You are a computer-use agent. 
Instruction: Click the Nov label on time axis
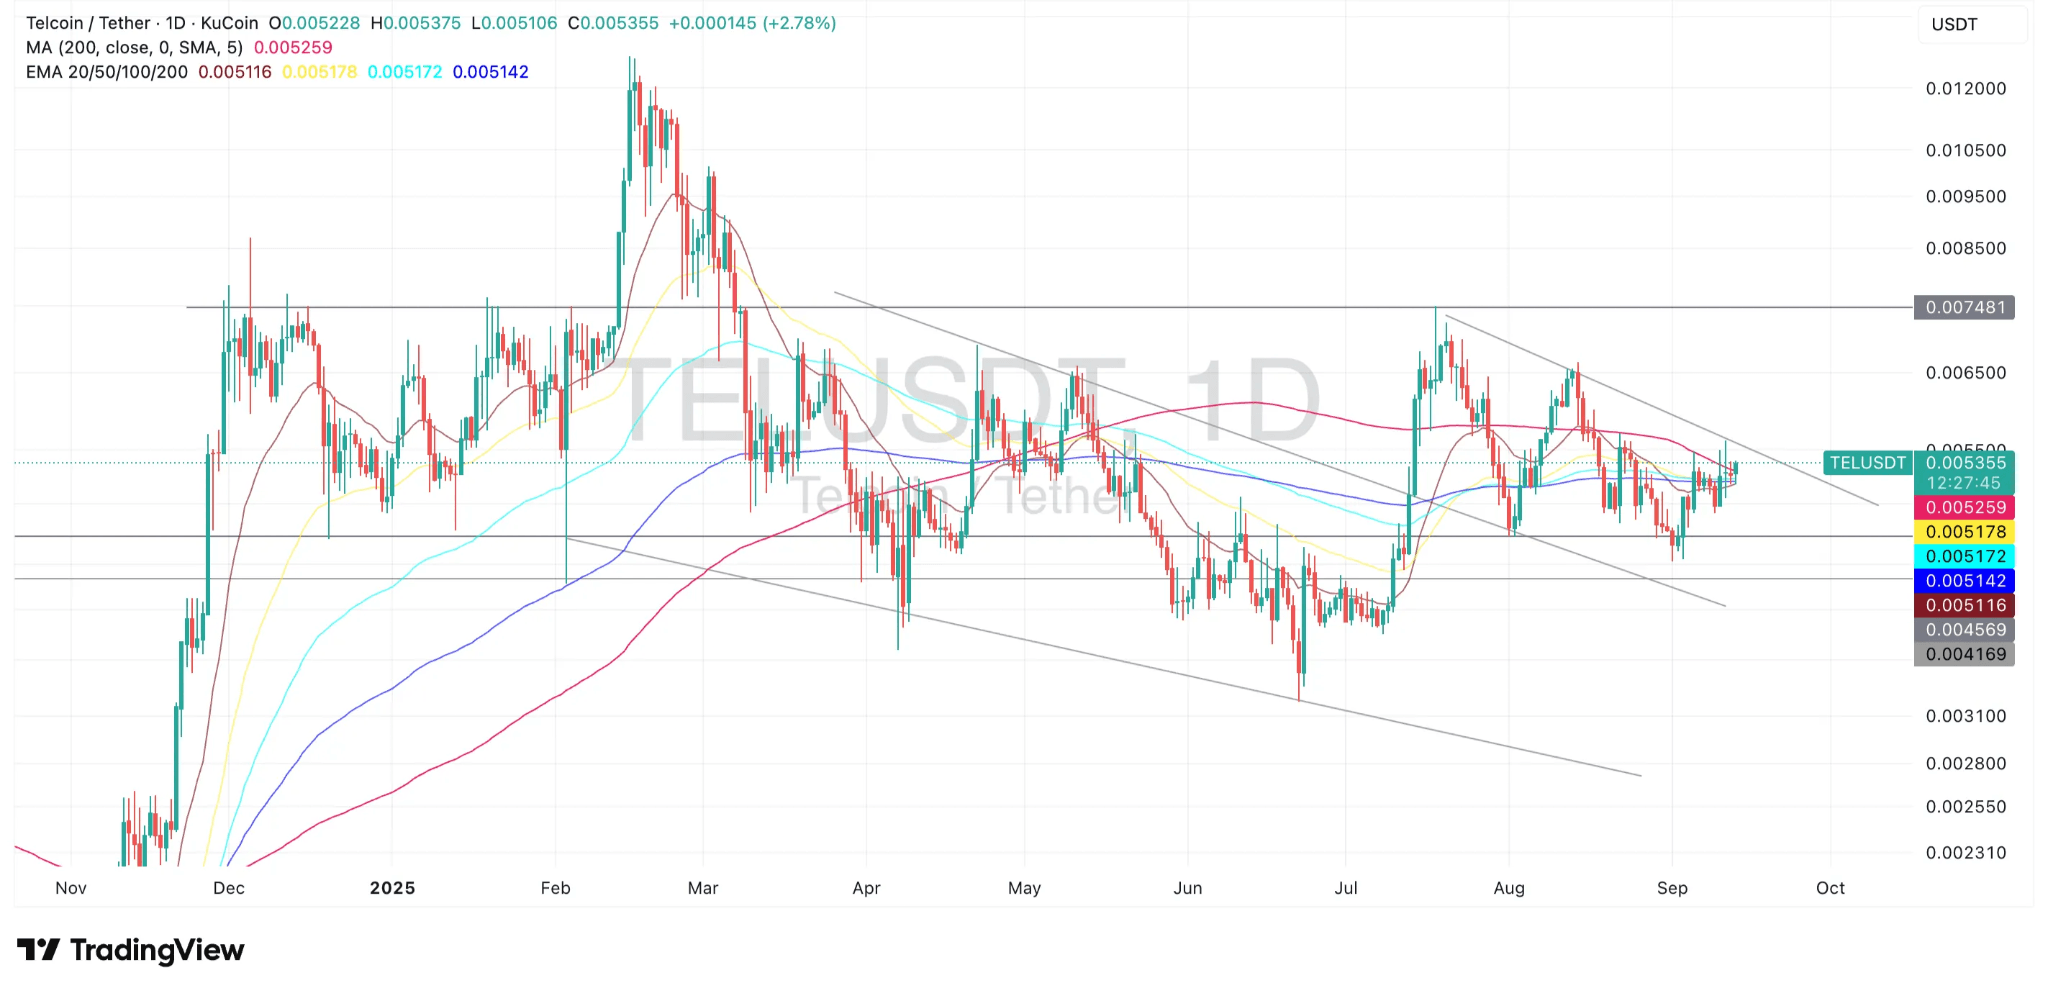(x=71, y=888)
